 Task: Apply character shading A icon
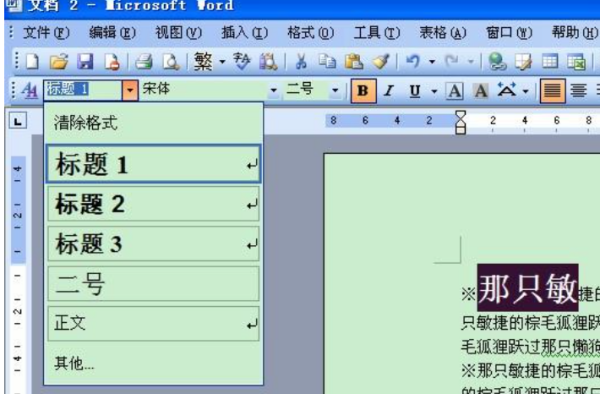(x=481, y=91)
